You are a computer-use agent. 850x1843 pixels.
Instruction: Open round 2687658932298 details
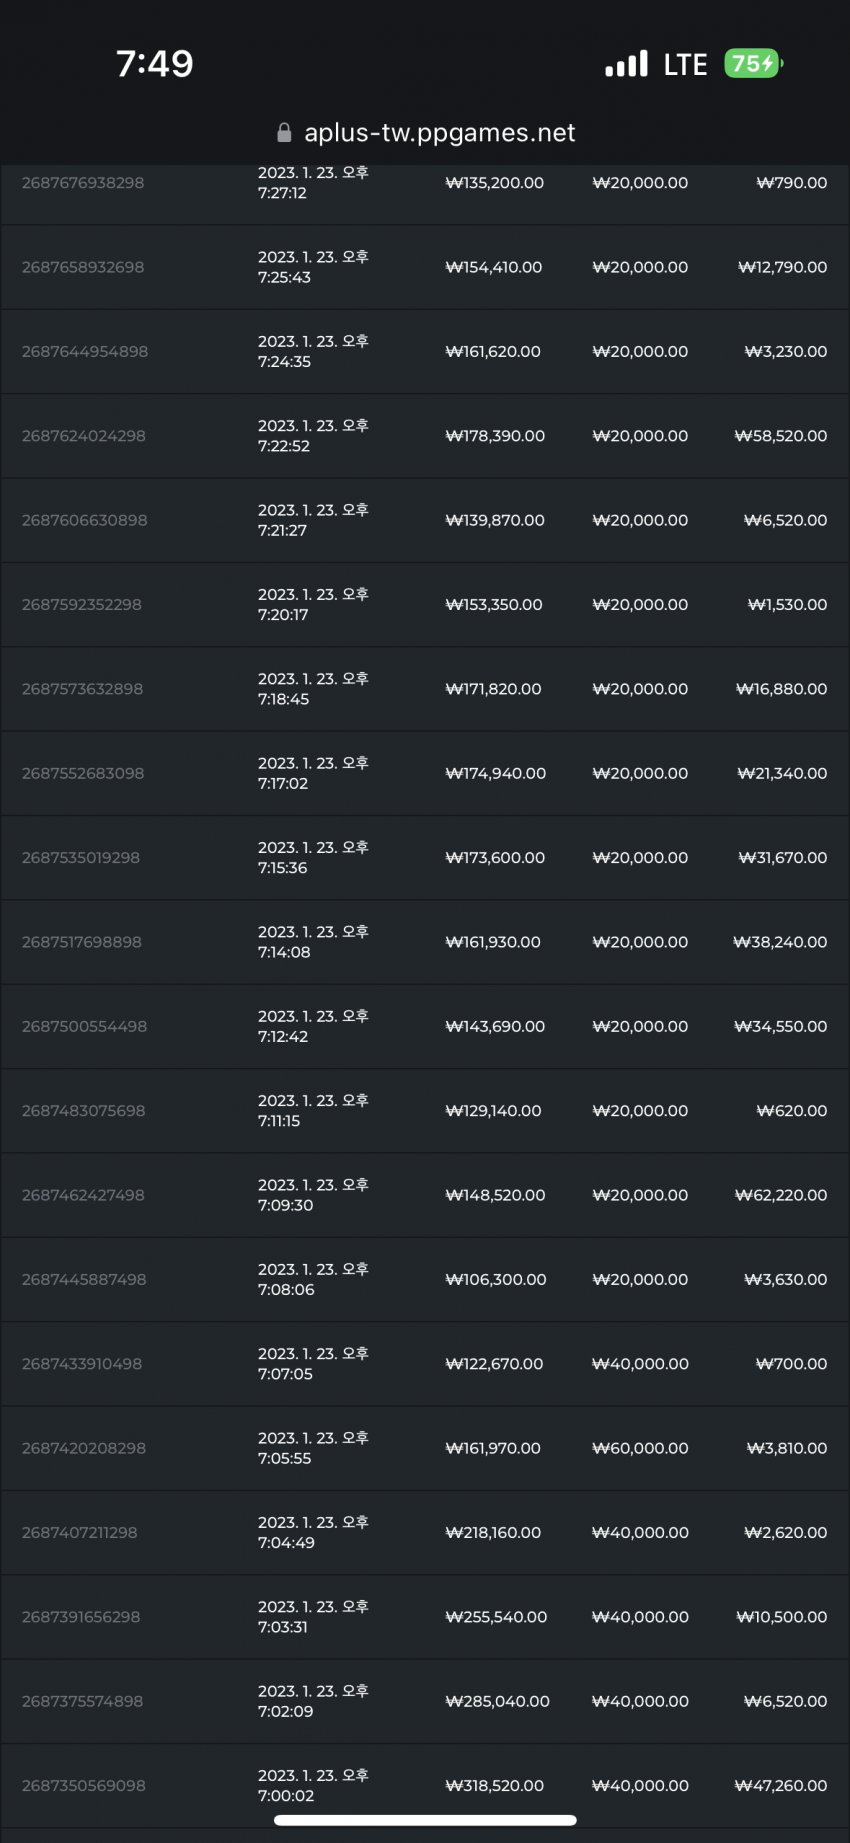click(425, 267)
